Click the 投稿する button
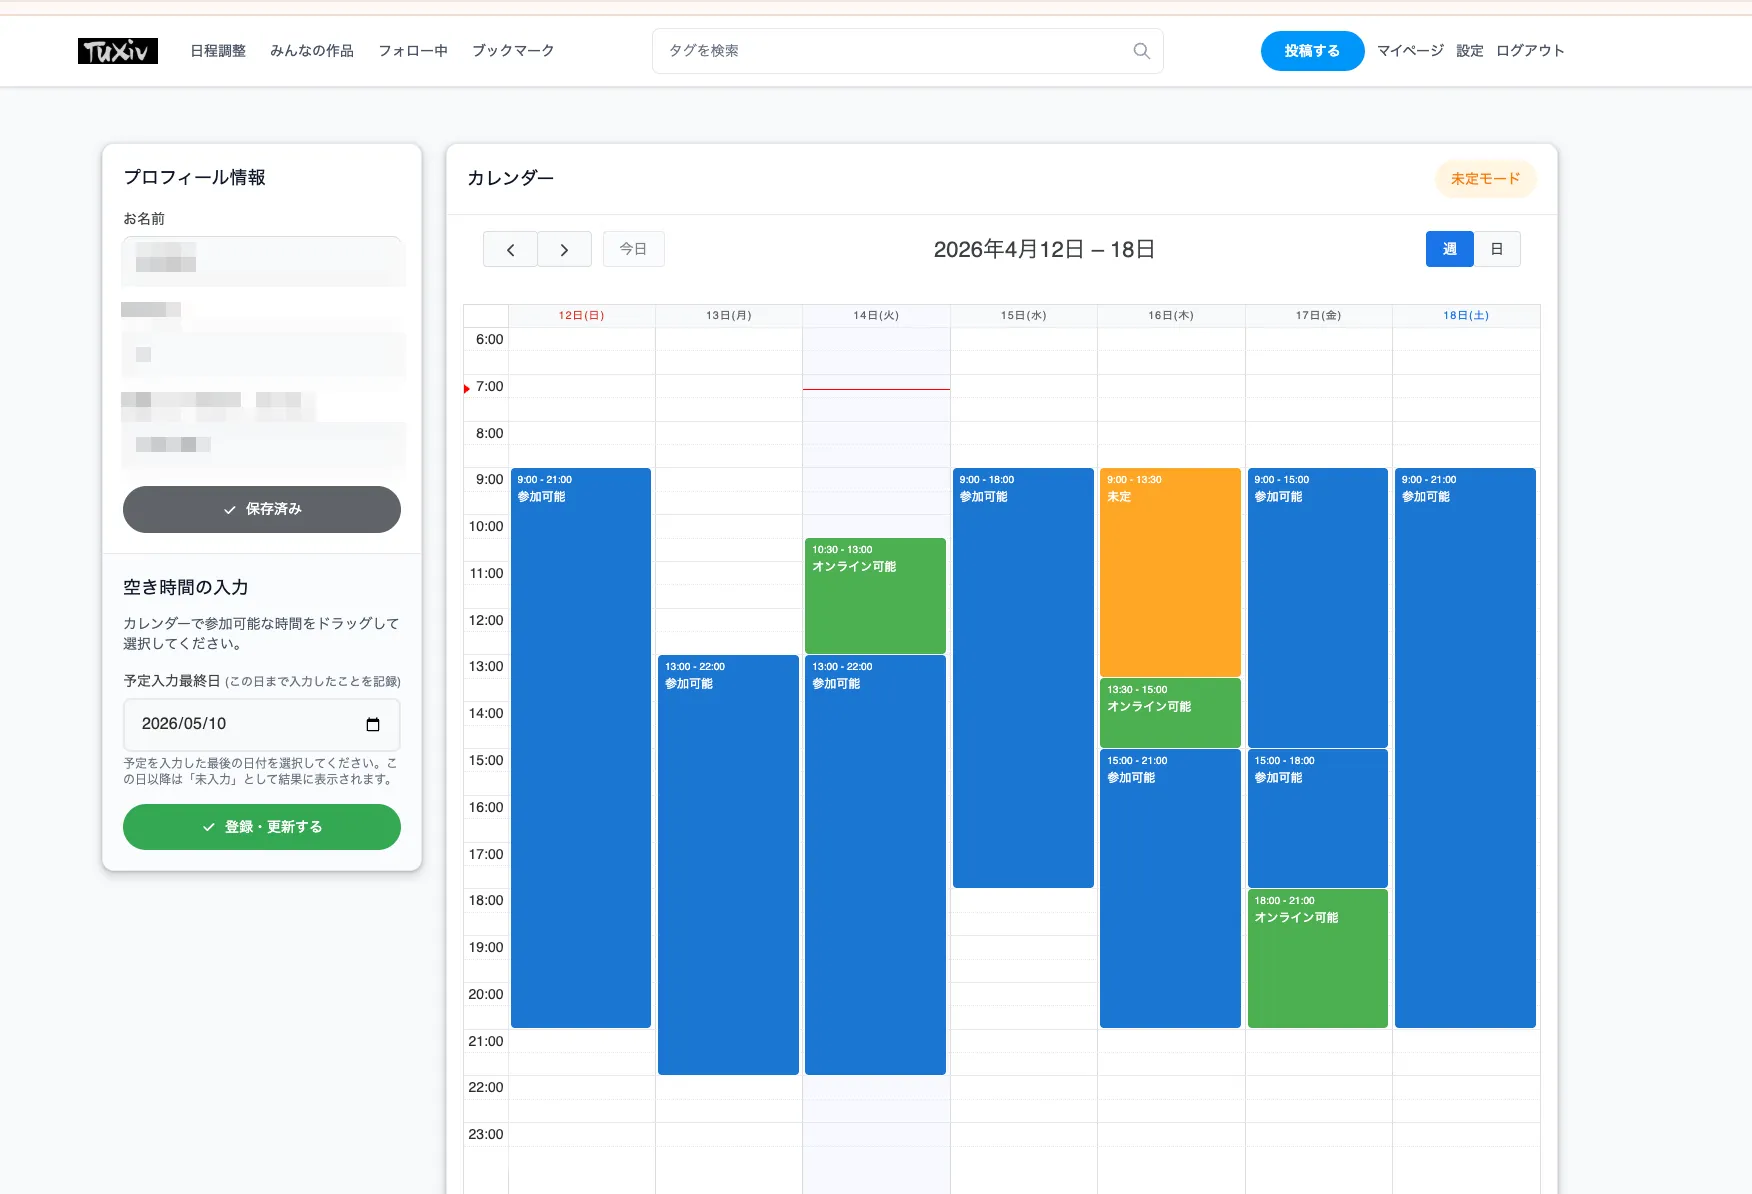This screenshot has height=1194, width=1752. pyautogui.click(x=1312, y=51)
